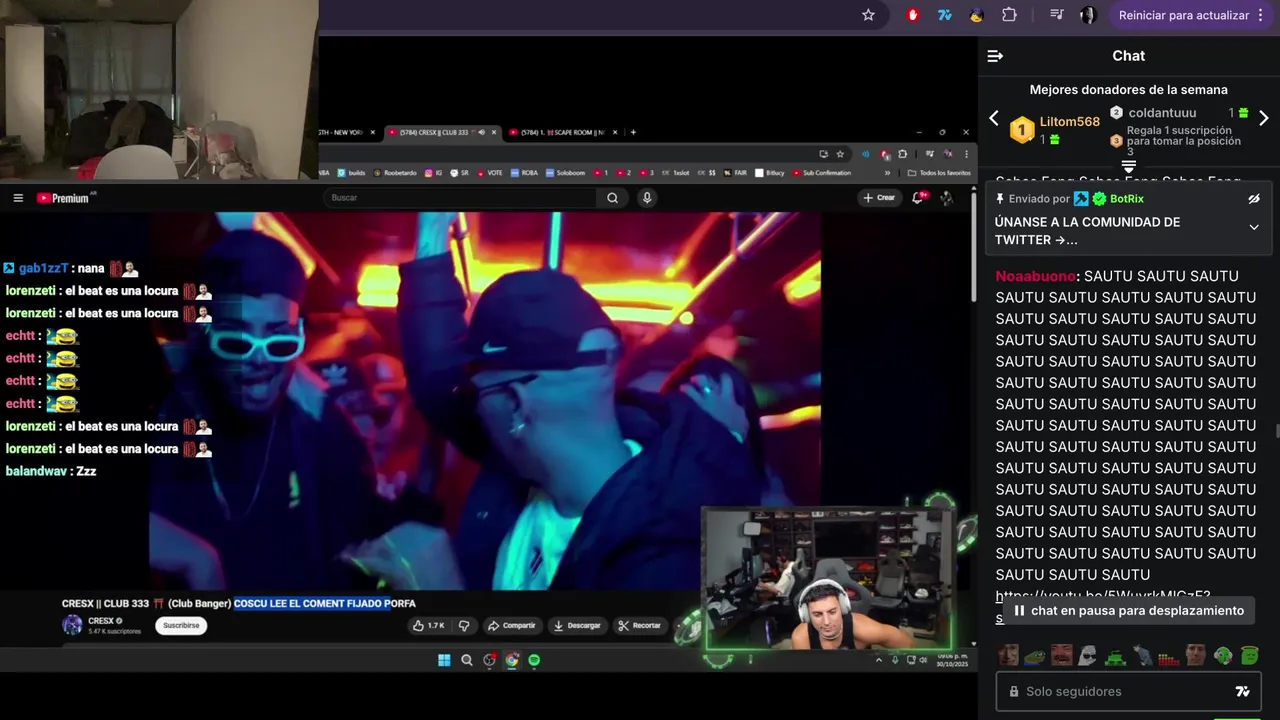The height and width of the screenshot is (720, 1280).
Task: Select the first face emote in quick emotes
Action: tap(1008, 656)
